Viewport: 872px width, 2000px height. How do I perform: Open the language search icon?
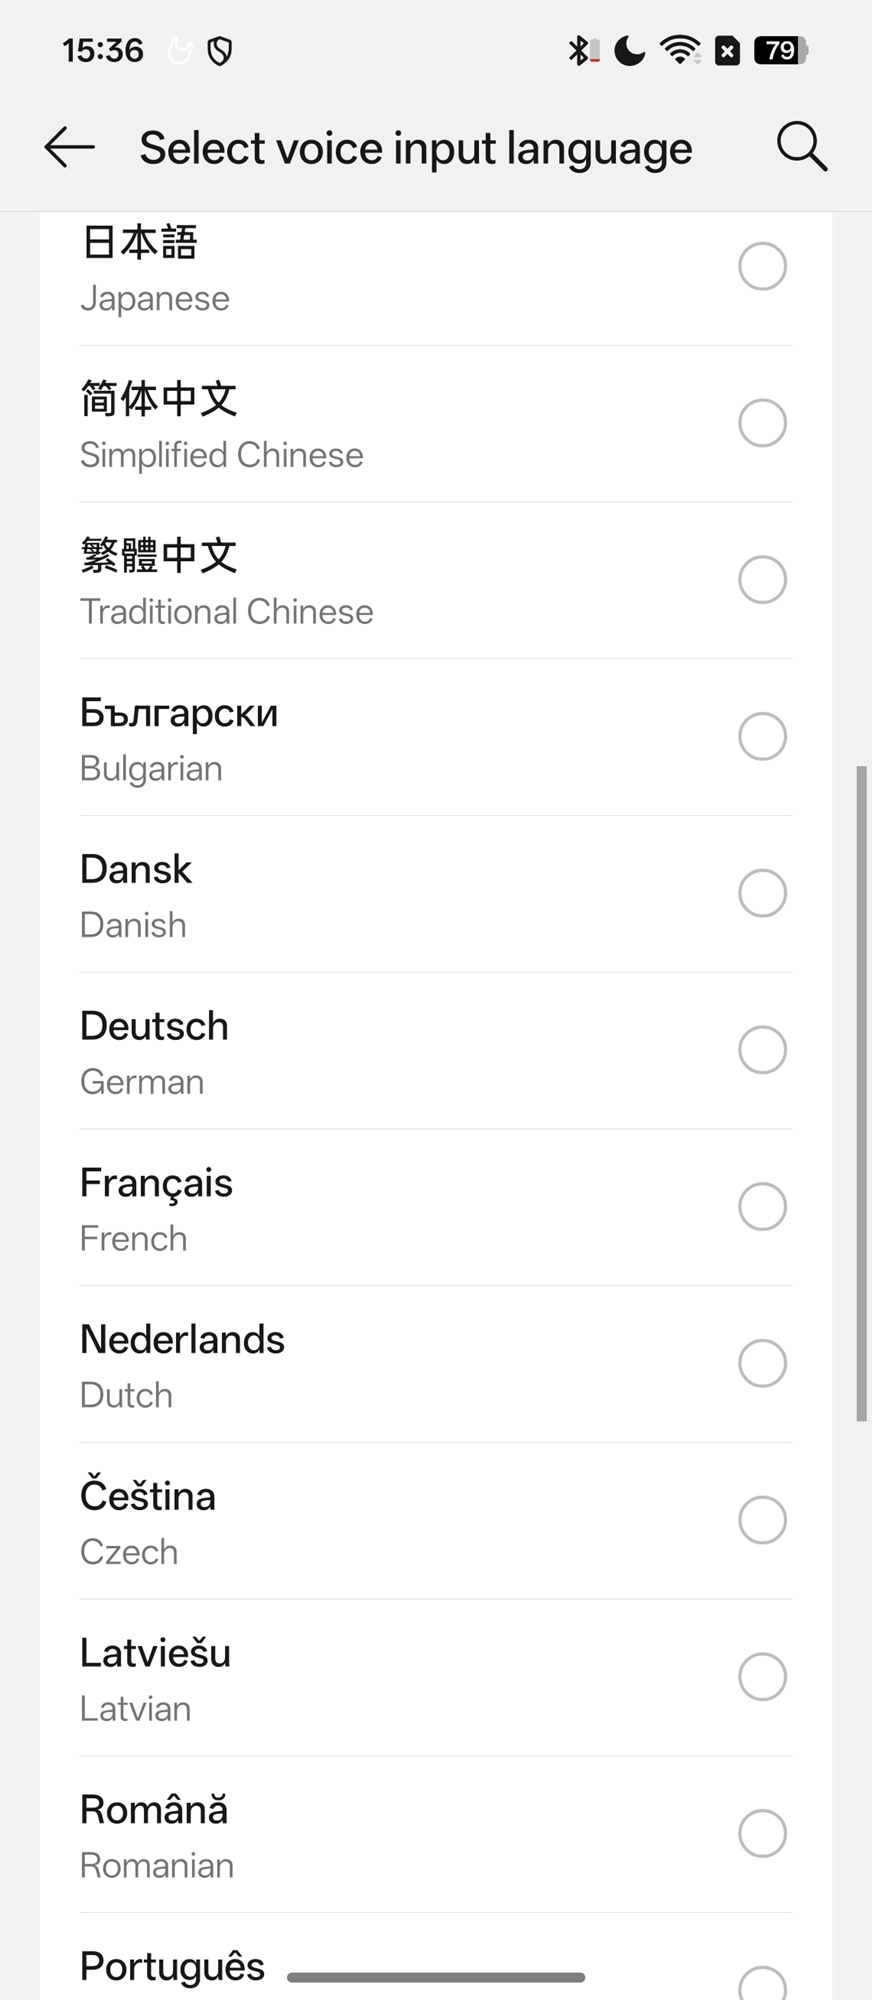pyautogui.click(x=801, y=148)
